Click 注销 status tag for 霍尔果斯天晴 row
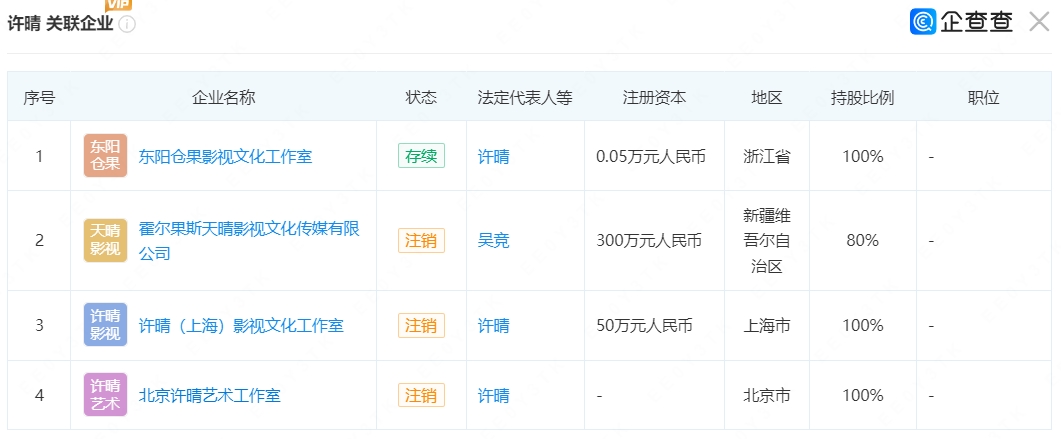Image resolution: width=1061 pixels, height=439 pixels. (421, 240)
